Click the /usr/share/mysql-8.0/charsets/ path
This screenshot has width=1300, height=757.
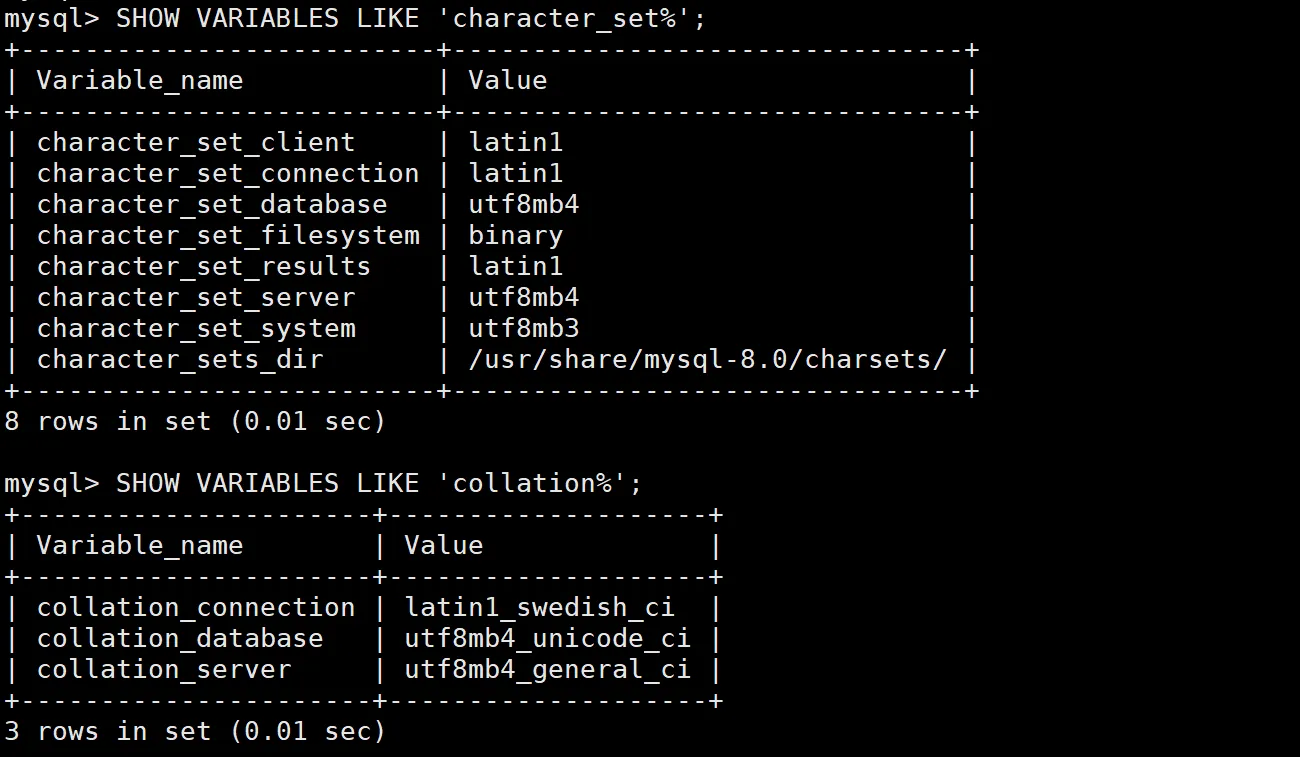point(708,360)
